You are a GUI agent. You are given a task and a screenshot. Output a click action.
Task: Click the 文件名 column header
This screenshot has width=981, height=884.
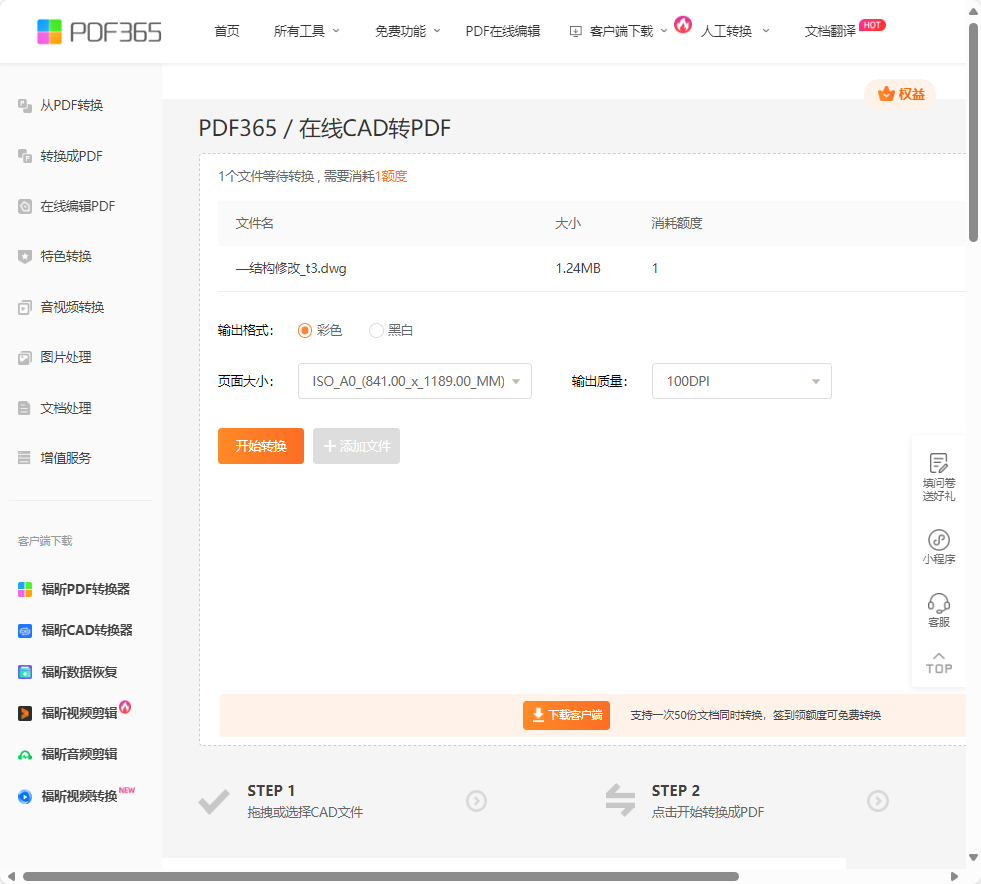coord(255,223)
